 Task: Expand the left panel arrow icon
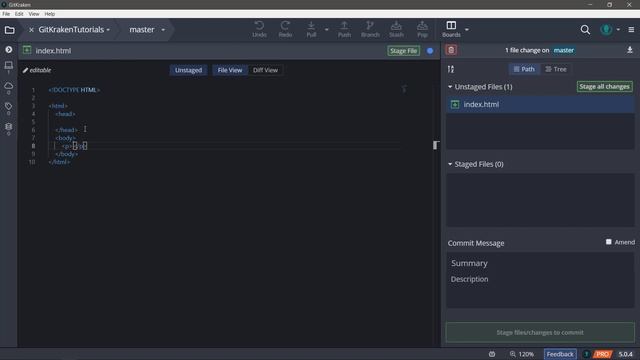click(x=9, y=50)
